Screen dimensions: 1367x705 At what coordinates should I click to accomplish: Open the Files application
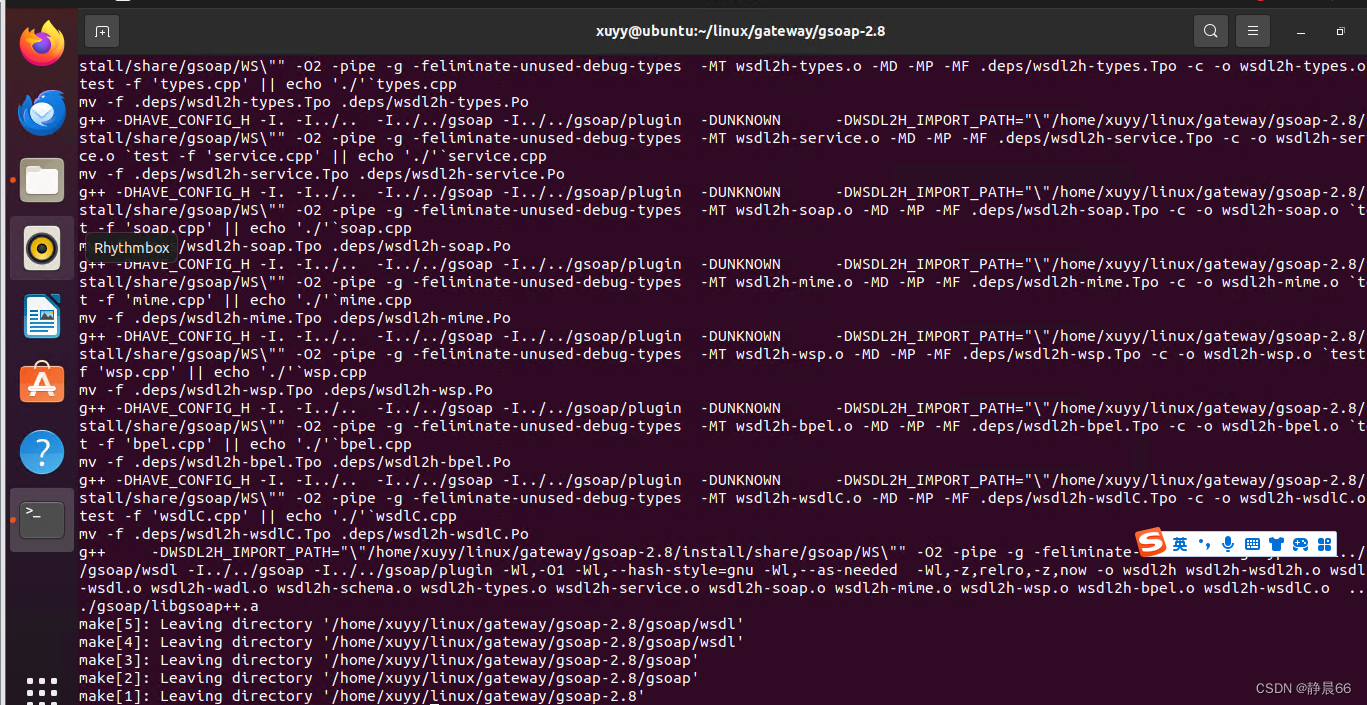tap(41, 180)
